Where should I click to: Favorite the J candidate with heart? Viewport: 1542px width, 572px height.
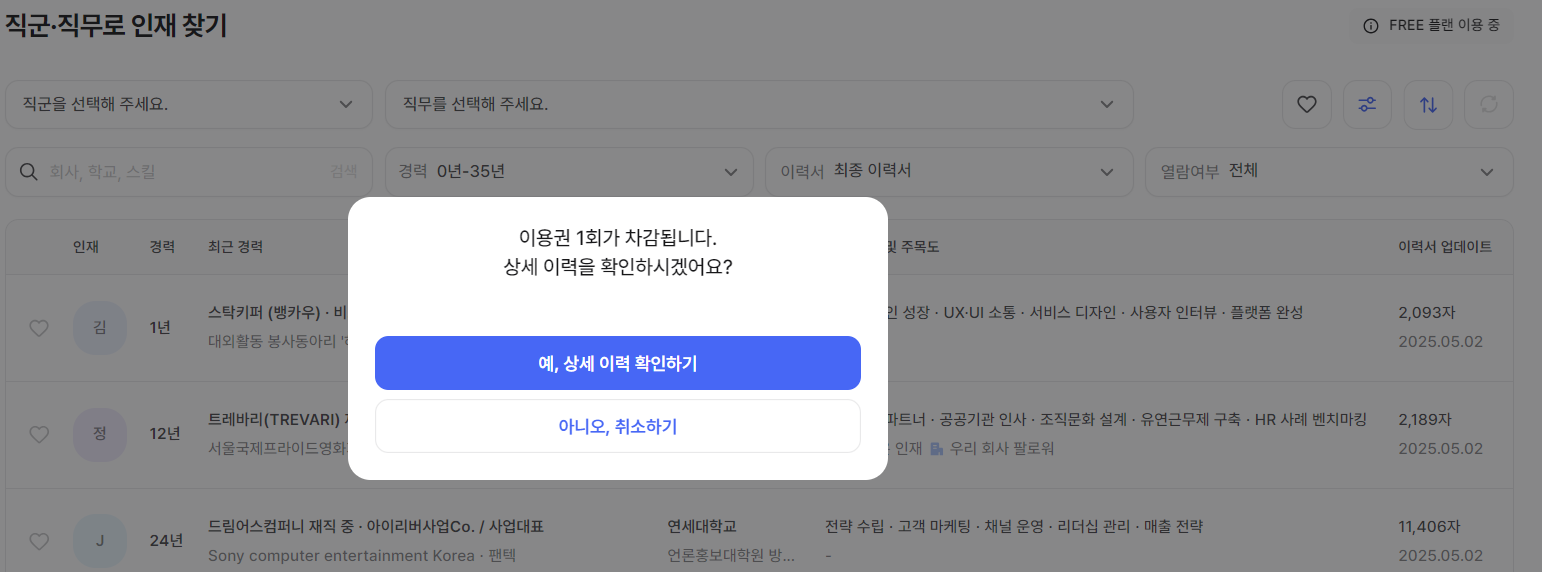click(39, 541)
